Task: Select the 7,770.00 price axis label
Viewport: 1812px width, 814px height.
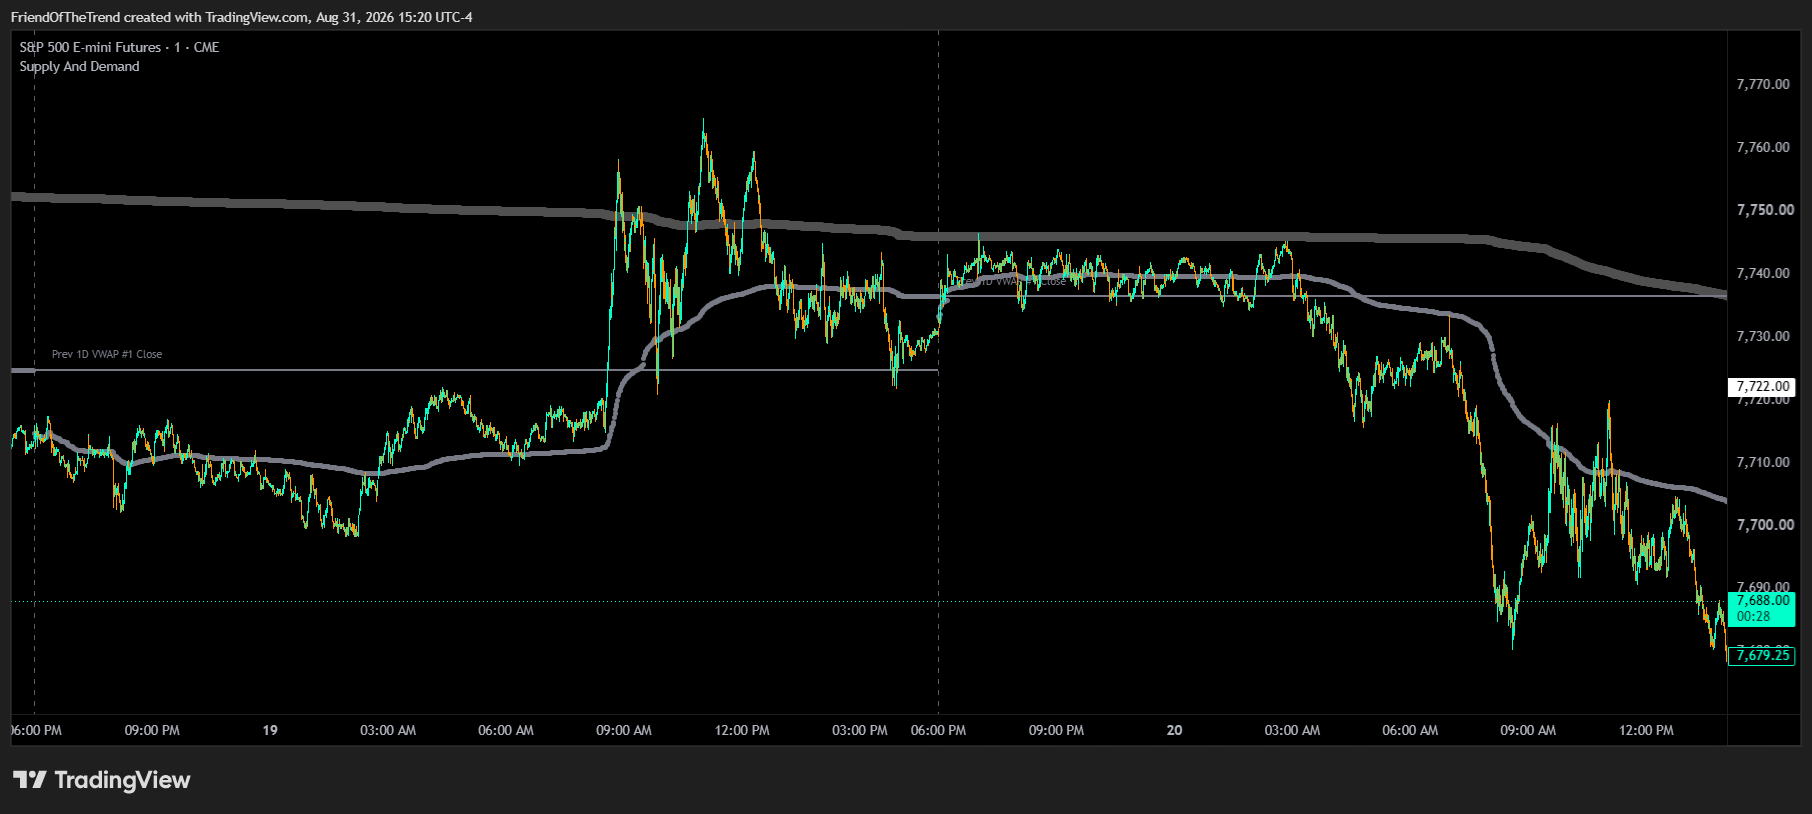Action: pos(1763,84)
